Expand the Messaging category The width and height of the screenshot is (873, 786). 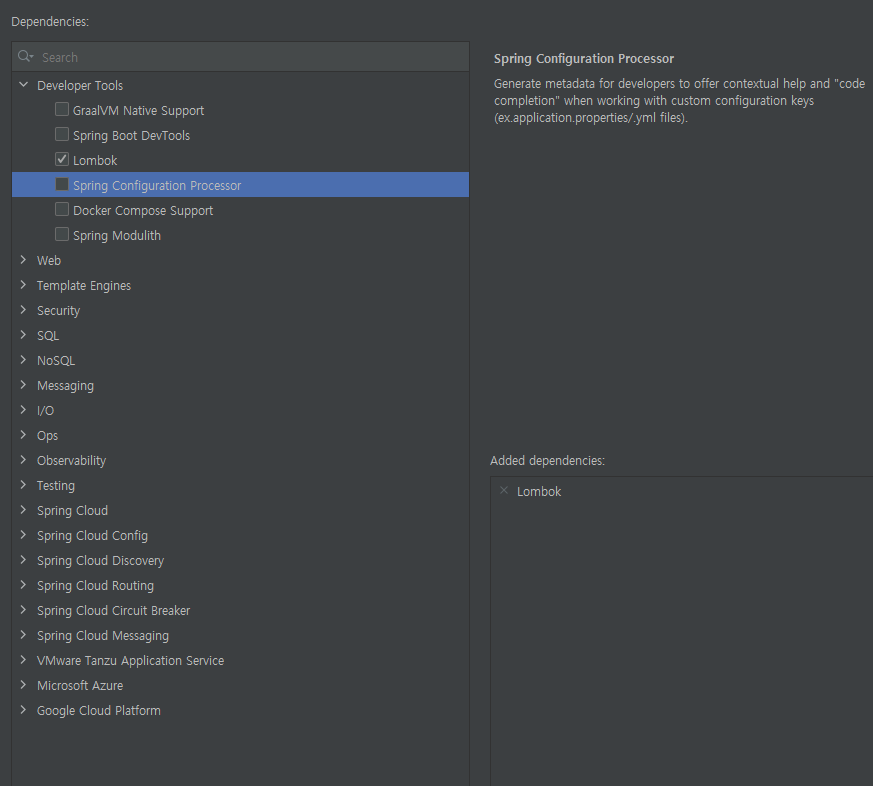pyautogui.click(x=23, y=385)
